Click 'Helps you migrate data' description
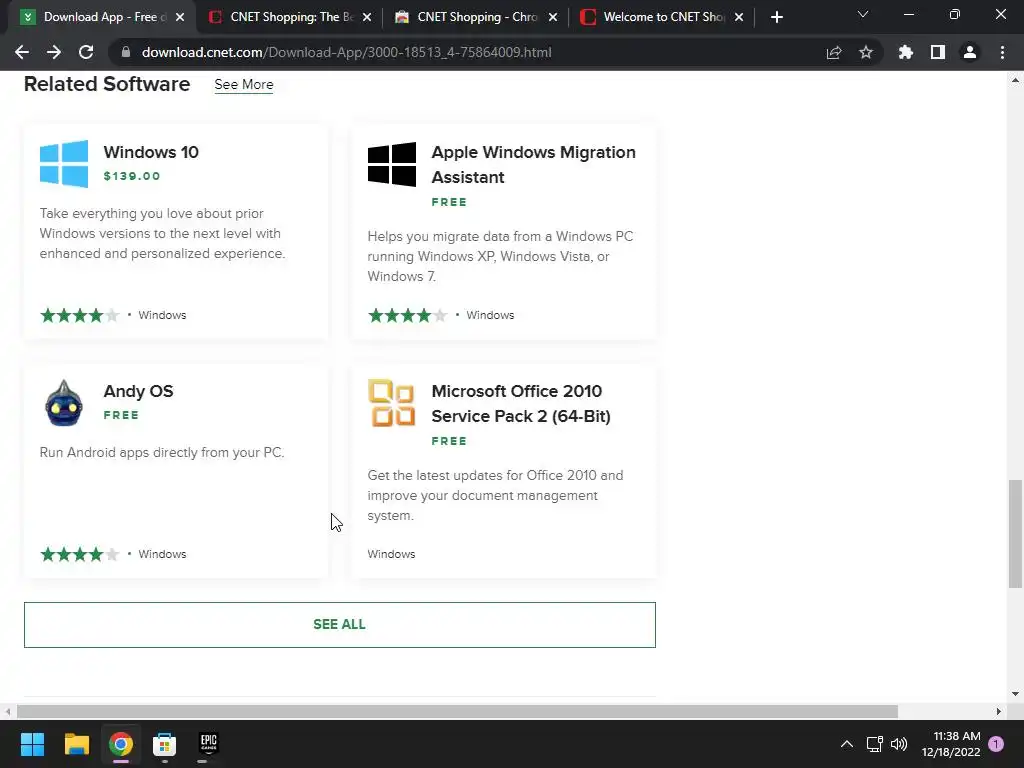The width and height of the screenshot is (1024, 768). click(500, 257)
